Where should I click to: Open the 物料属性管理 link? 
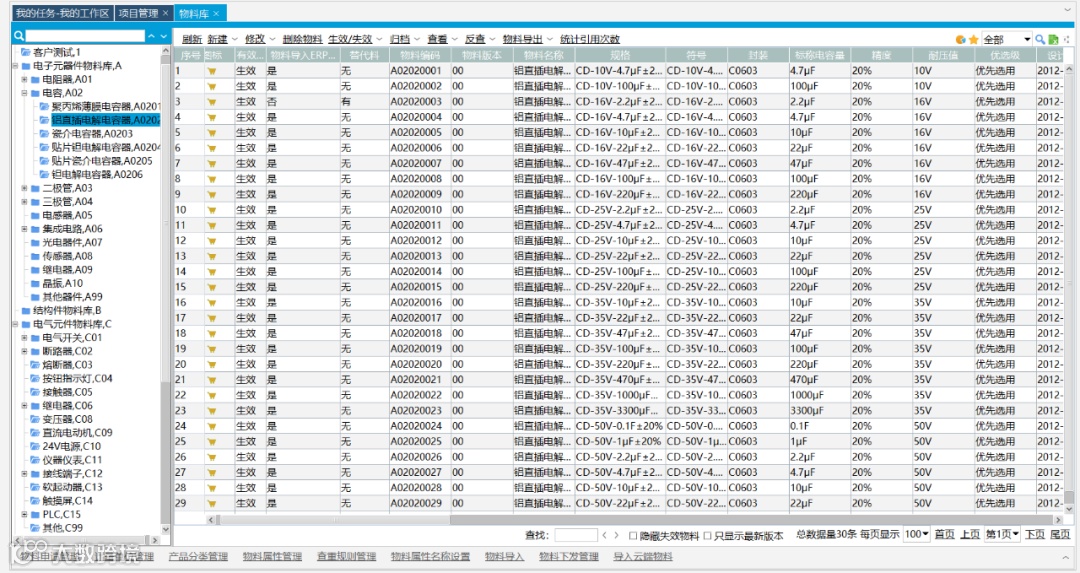[272, 556]
